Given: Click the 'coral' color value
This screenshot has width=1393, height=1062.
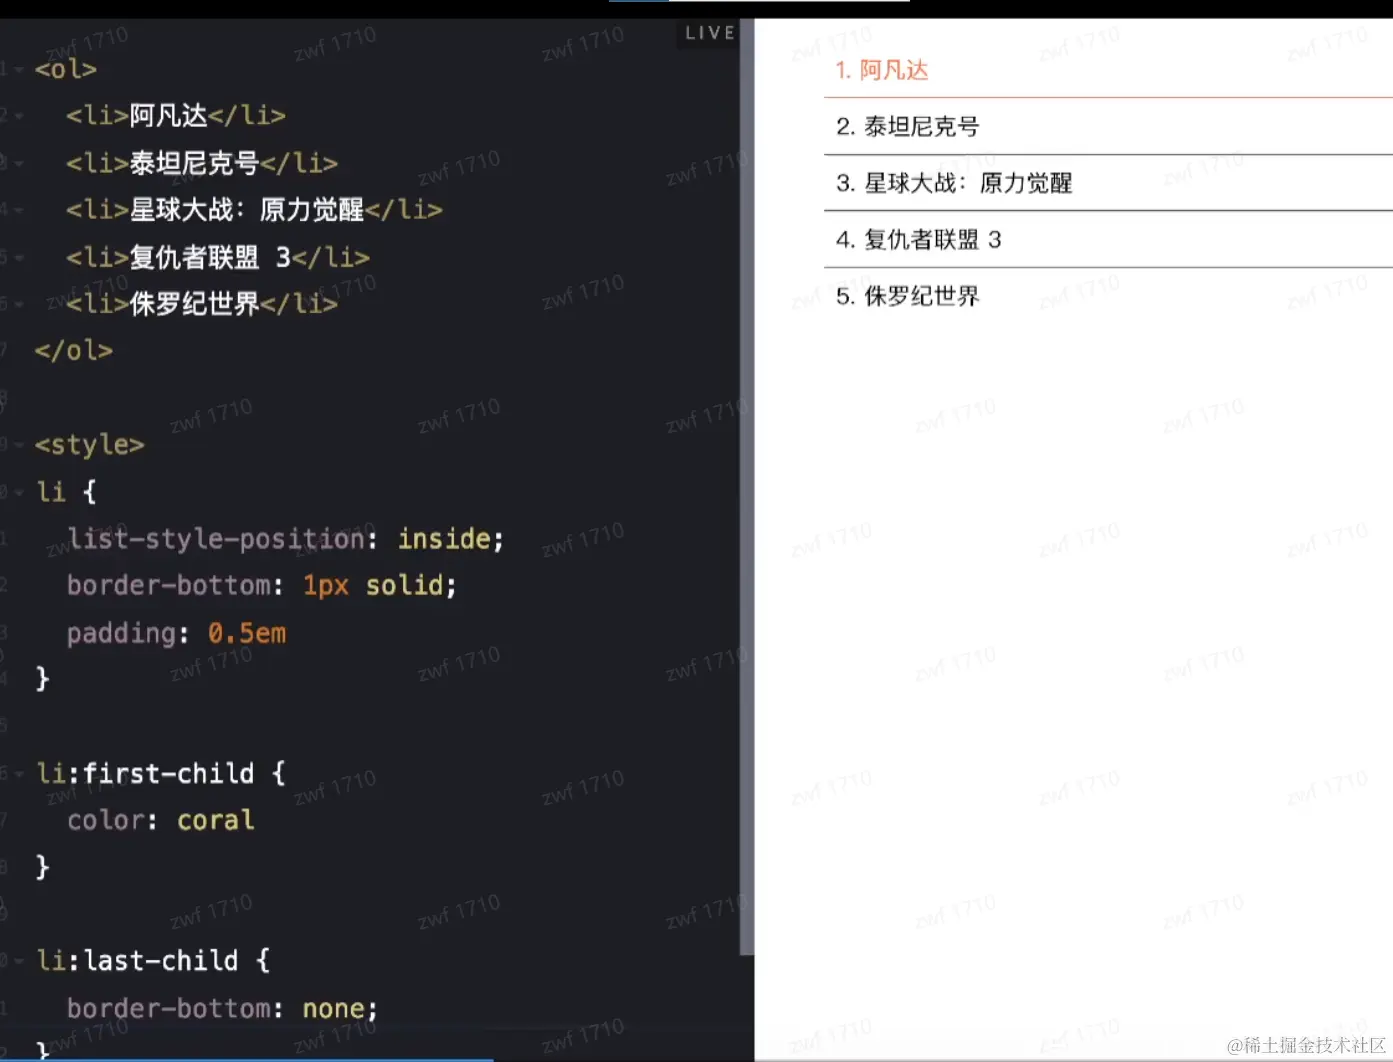Looking at the screenshot, I should click(216, 820).
